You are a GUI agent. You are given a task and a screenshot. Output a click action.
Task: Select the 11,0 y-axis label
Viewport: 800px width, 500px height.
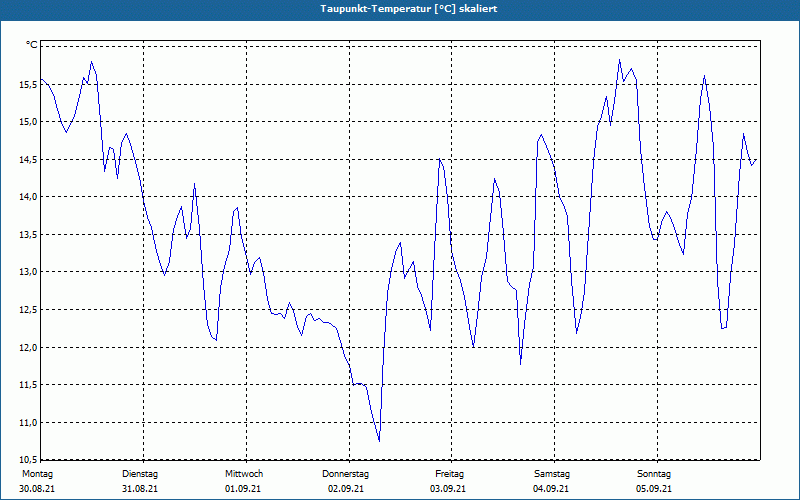click(x=28, y=422)
